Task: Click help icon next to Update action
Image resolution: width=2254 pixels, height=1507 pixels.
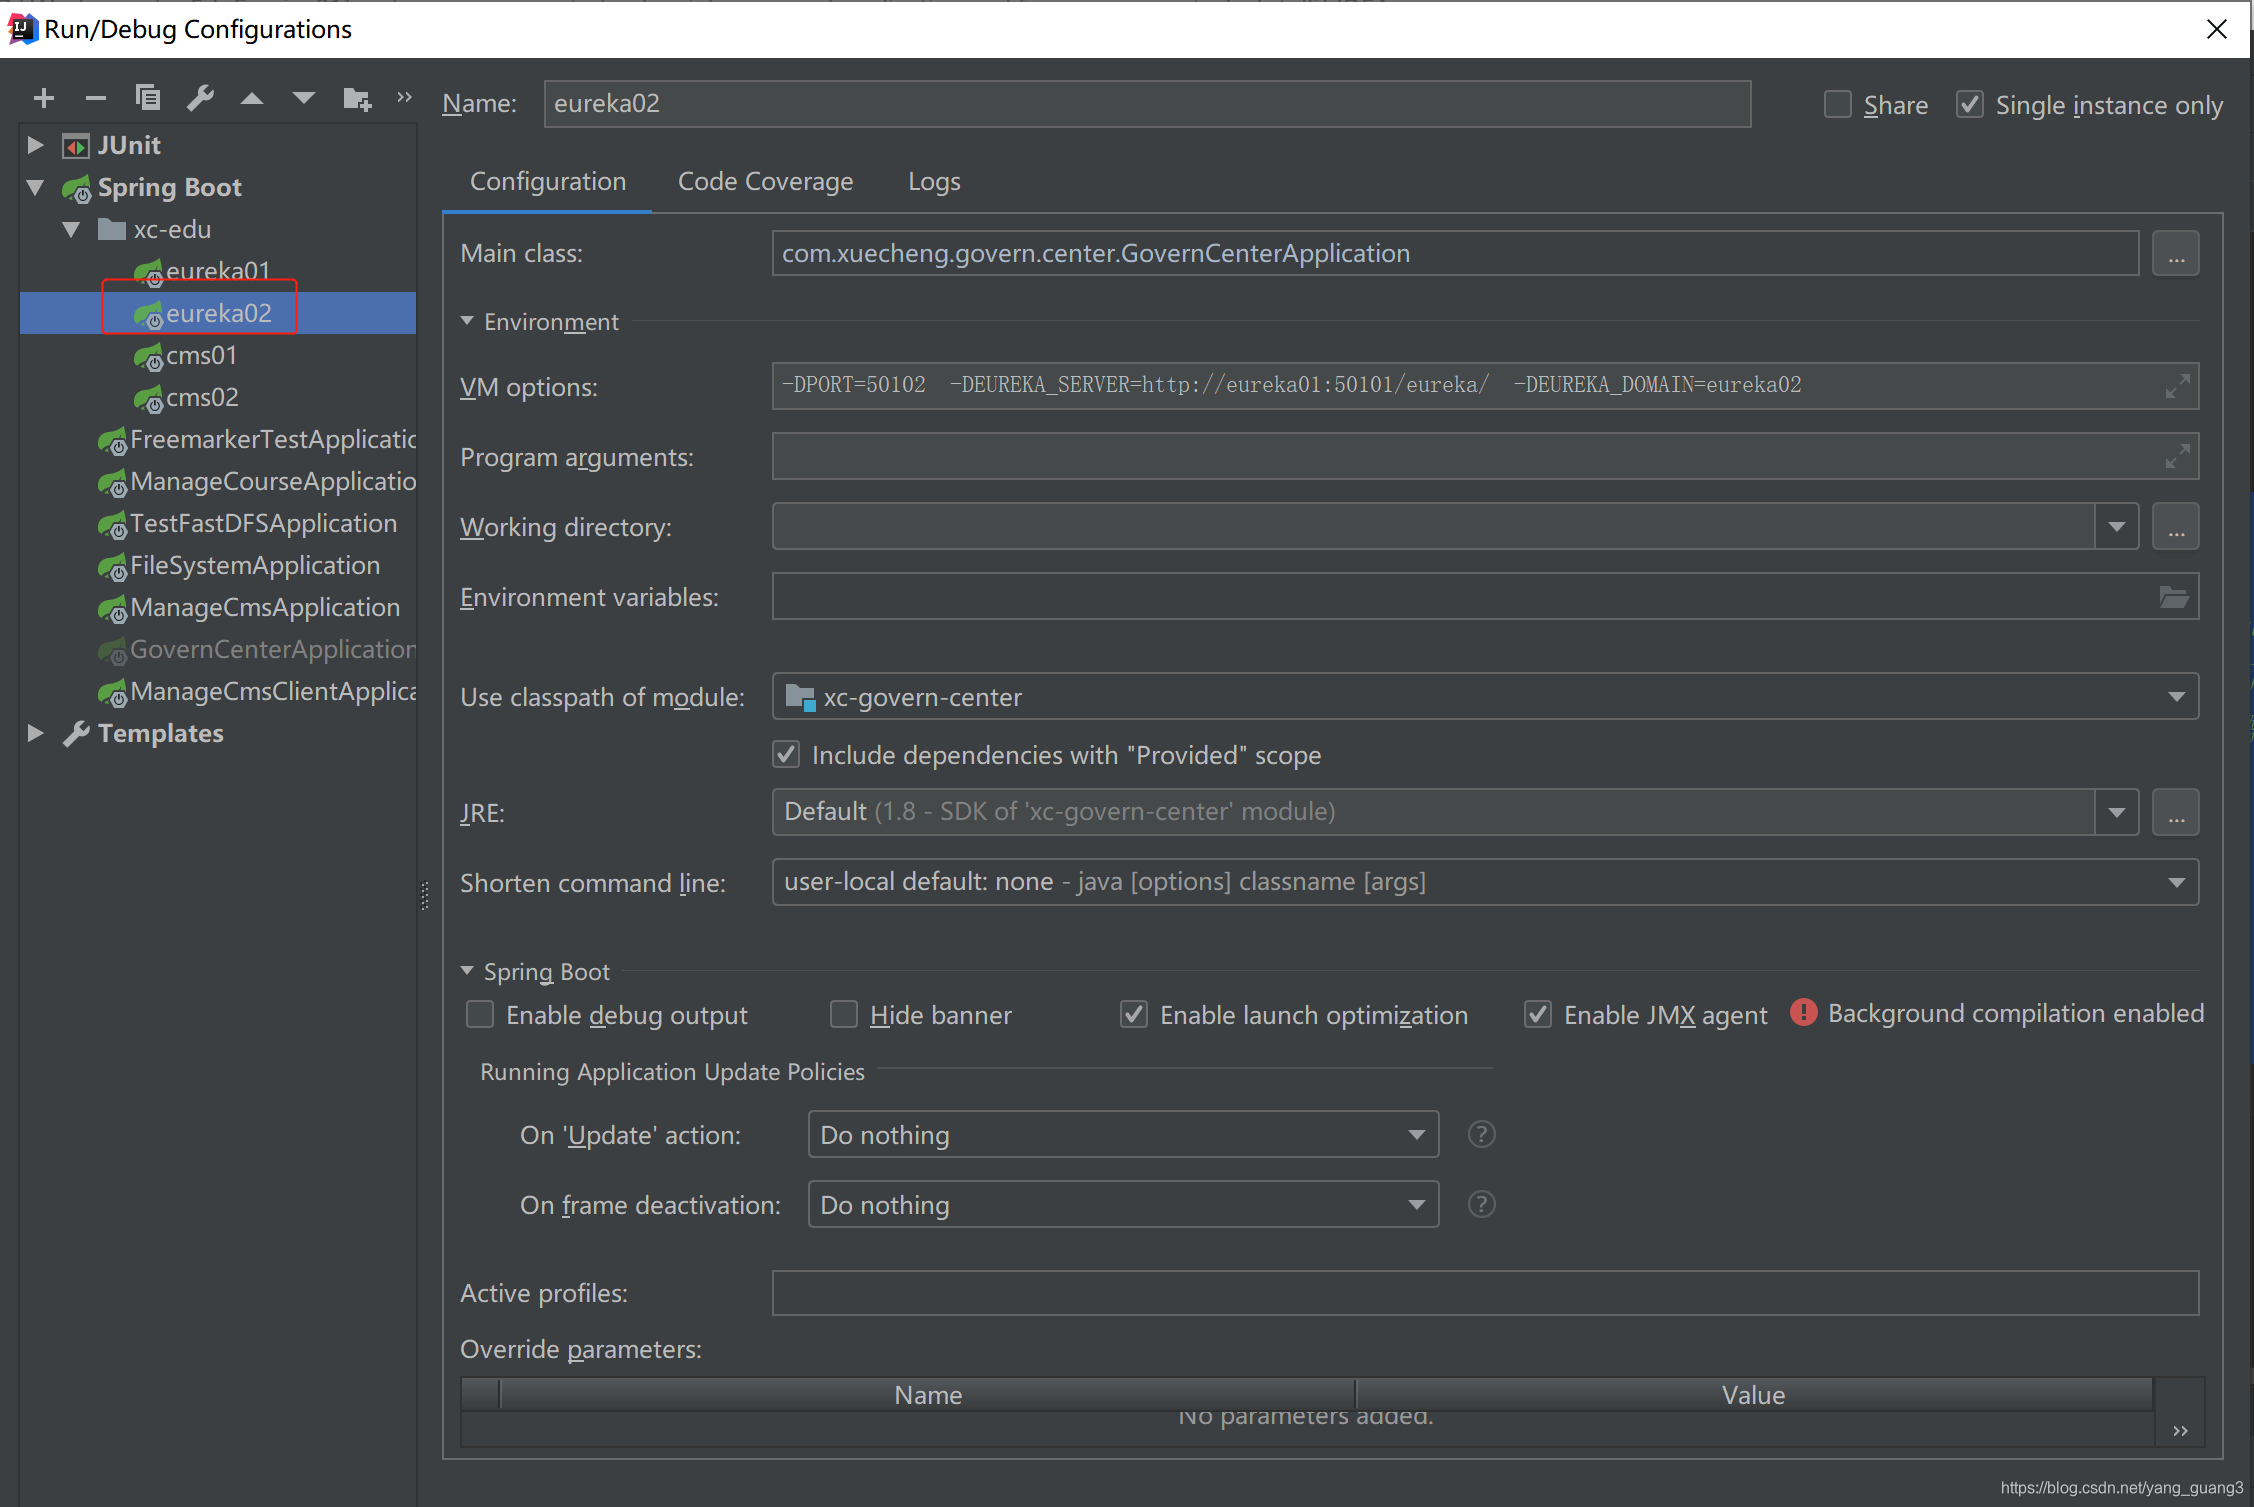Action: [x=1481, y=1134]
